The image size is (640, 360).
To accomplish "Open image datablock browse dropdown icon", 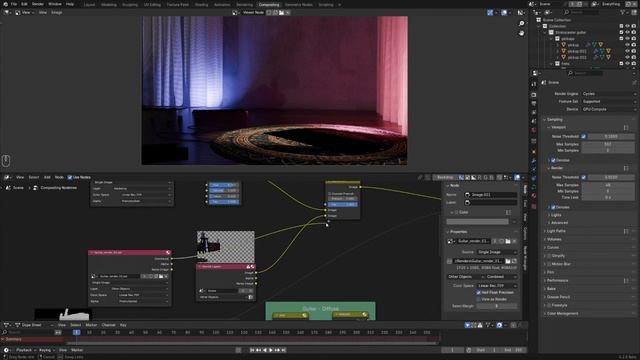I will 451,241.
